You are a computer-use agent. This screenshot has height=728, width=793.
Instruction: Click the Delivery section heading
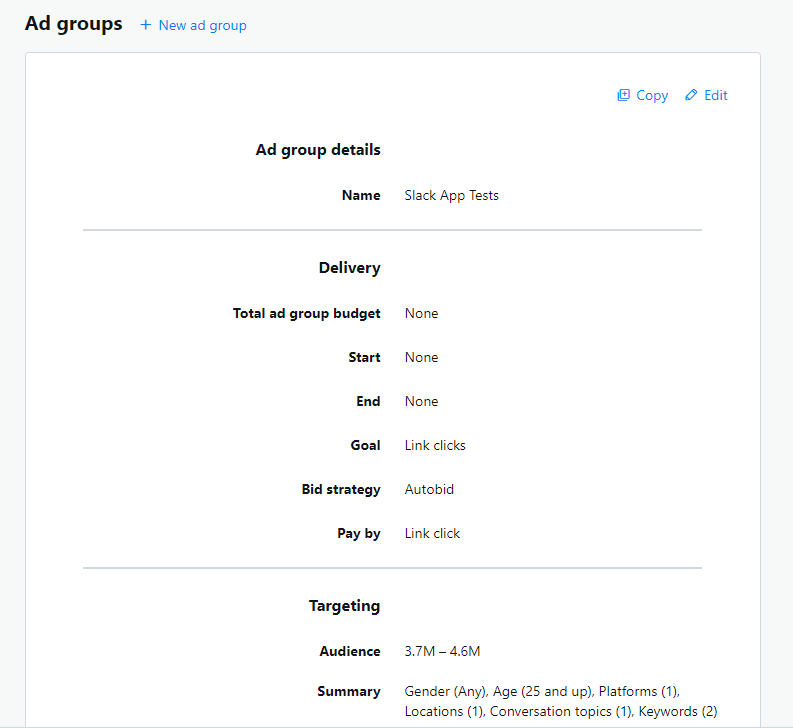click(349, 268)
